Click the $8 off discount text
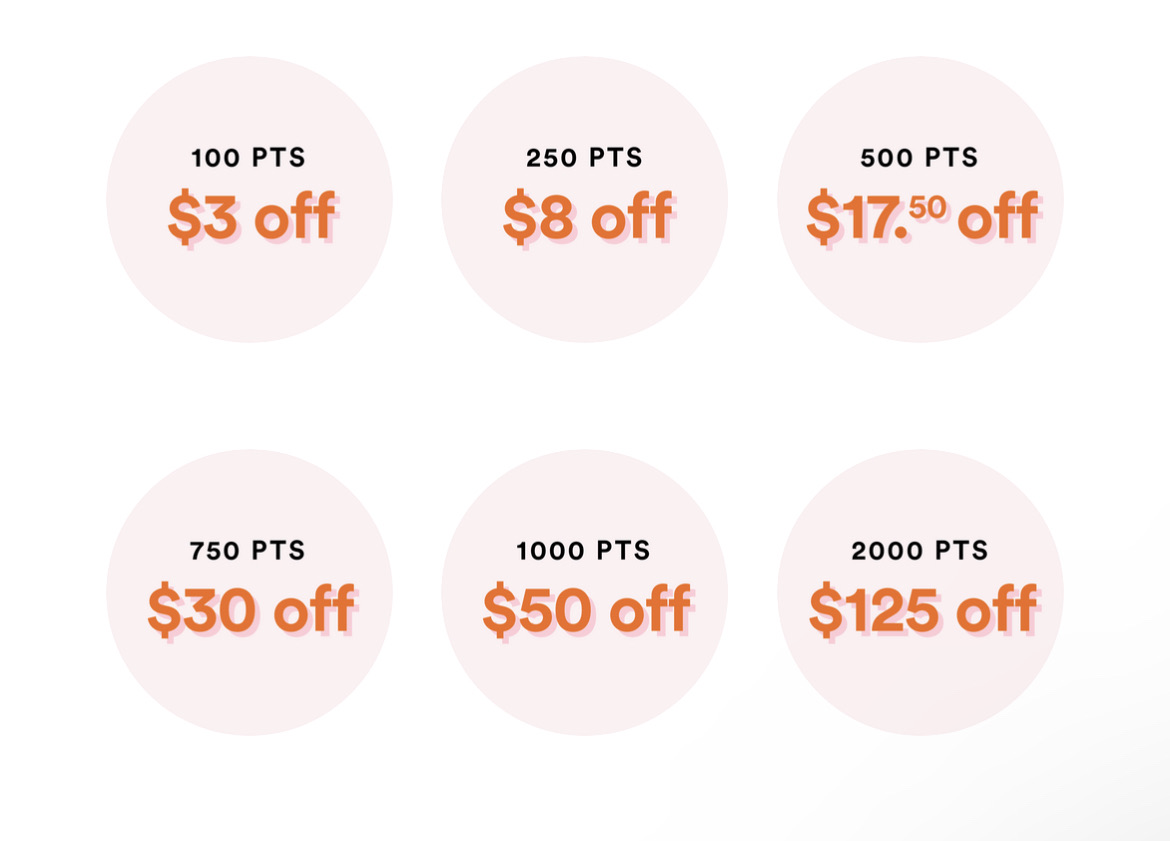This screenshot has width=1170, height=841. 586,217
